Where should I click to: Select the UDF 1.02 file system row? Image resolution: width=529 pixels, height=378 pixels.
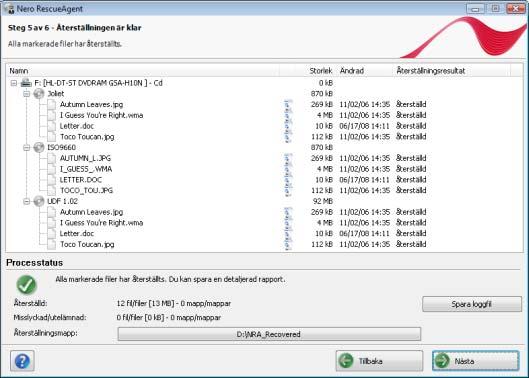pyautogui.click(x=62, y=201)
